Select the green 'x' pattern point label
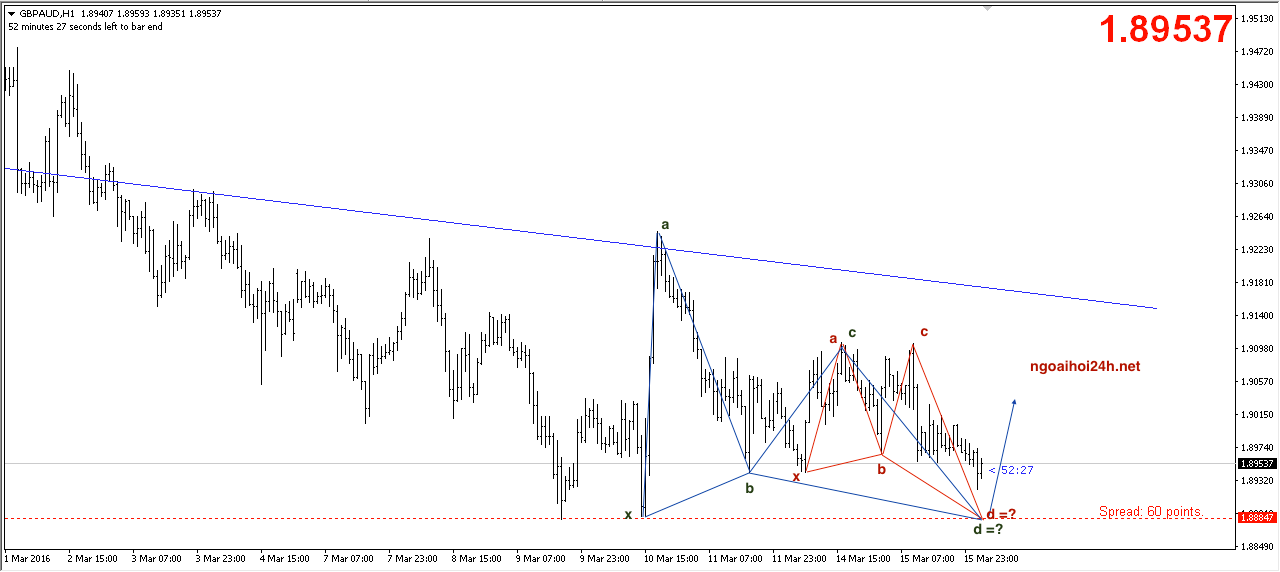Viewport: 1280px width, 572px height. click(x=628, y=514)
